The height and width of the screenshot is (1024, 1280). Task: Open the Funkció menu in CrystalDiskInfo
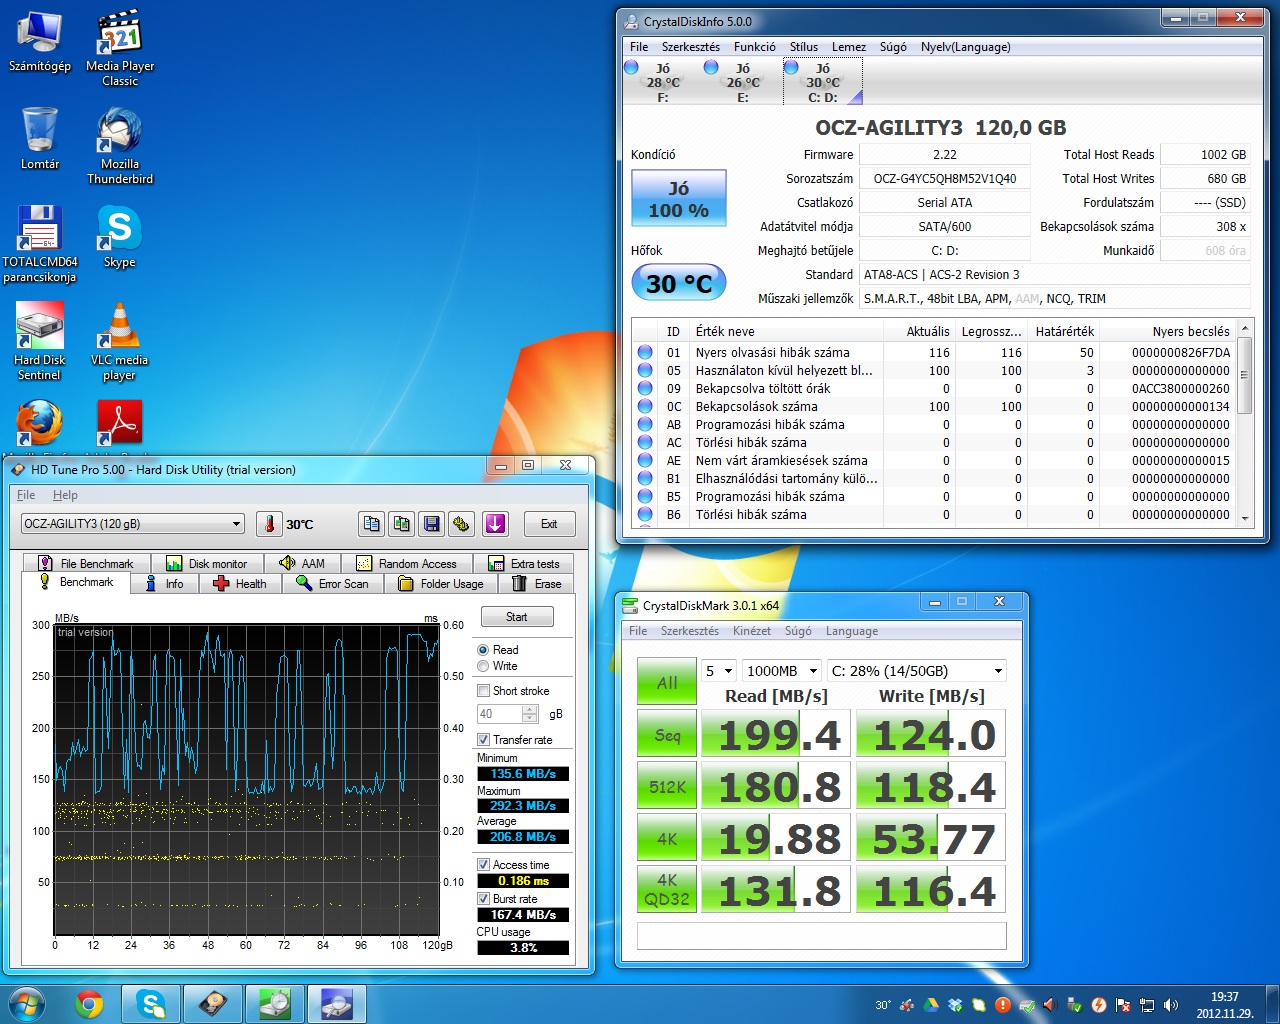(754, 47)
